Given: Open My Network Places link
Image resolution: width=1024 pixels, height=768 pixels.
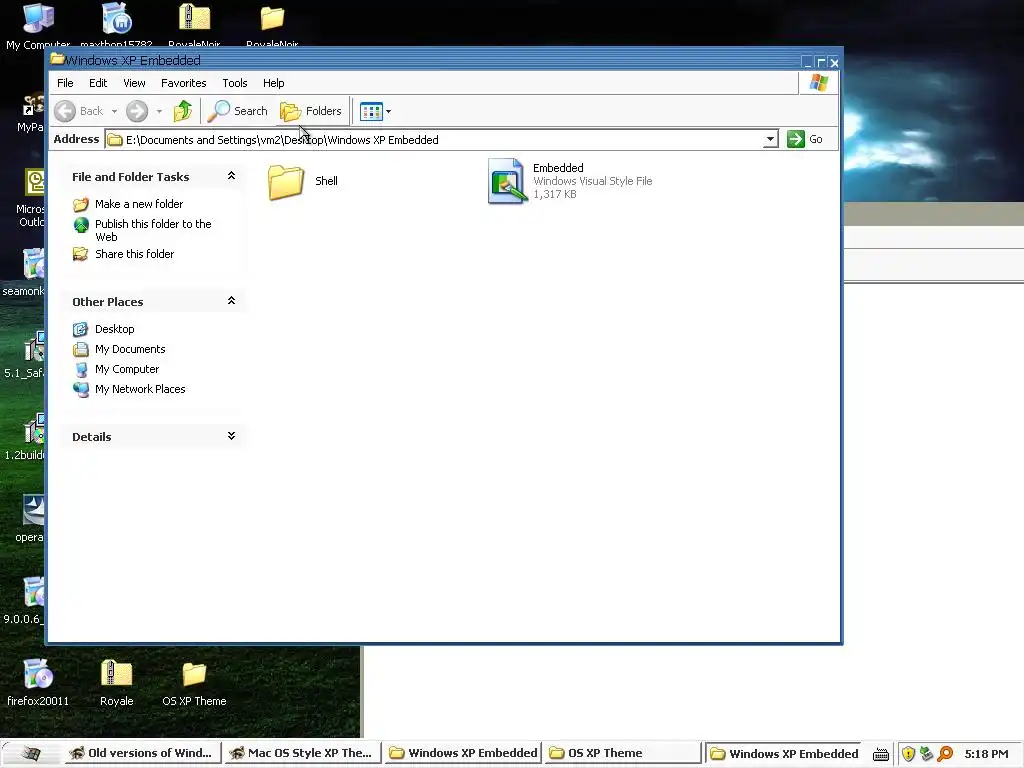Looking at the screenshot, I should pyautogui.click(x=140, y=389).
